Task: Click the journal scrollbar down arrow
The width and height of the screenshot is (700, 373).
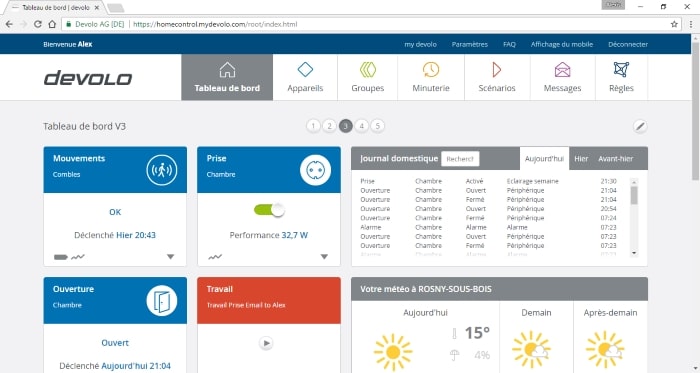Action: 634,253
